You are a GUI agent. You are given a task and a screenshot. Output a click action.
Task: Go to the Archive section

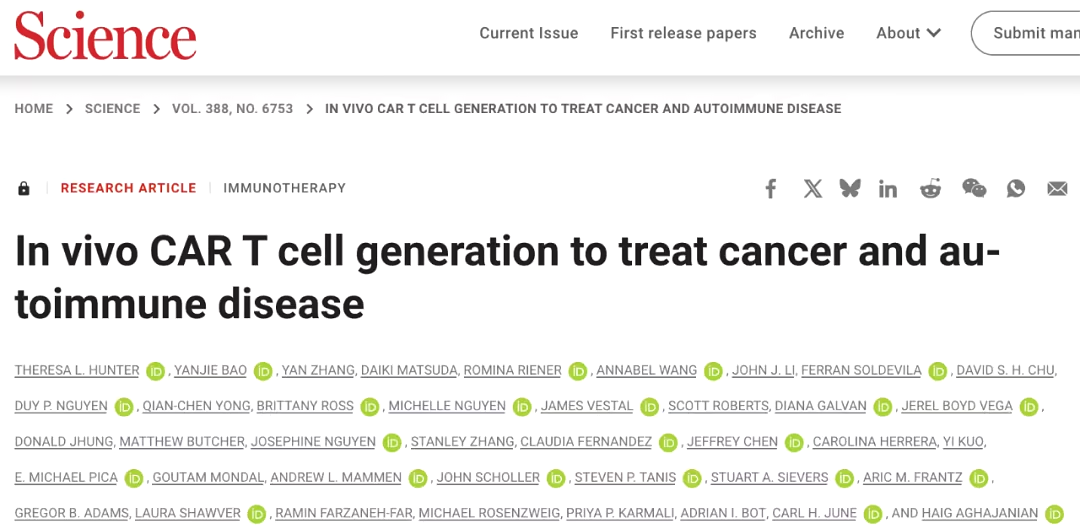tap(817, 33)
